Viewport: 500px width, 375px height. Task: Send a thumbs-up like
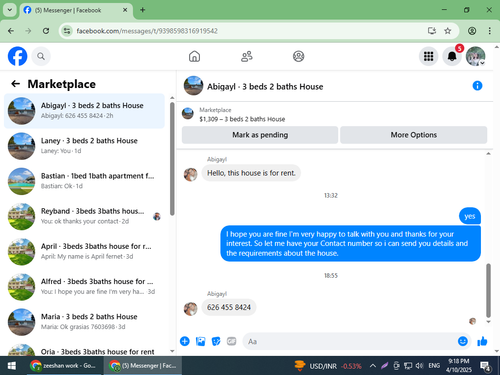[x=482, y=341]
